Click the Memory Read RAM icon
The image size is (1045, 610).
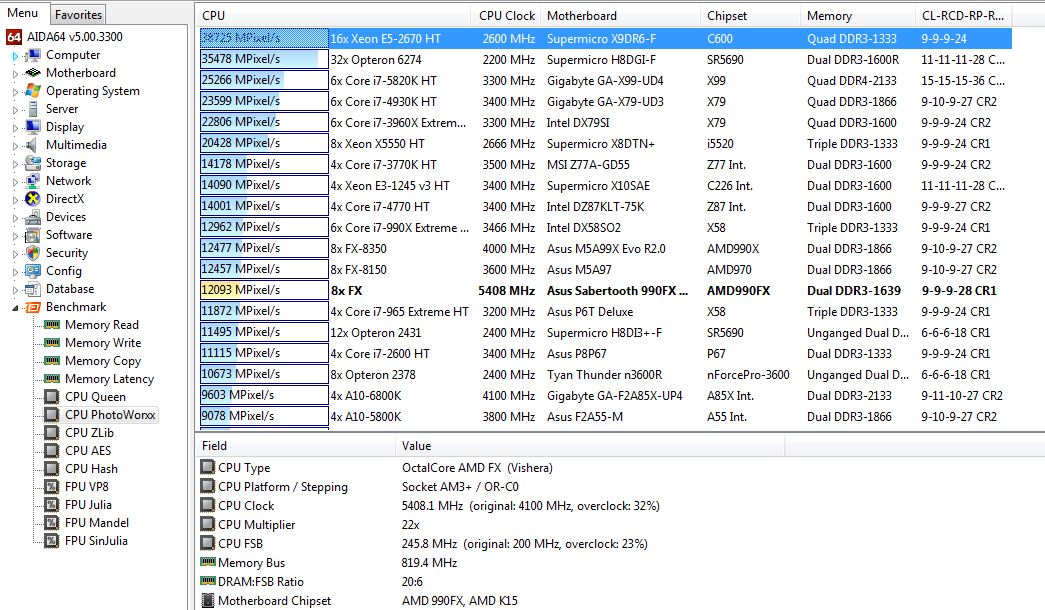(x=51, y=325)
